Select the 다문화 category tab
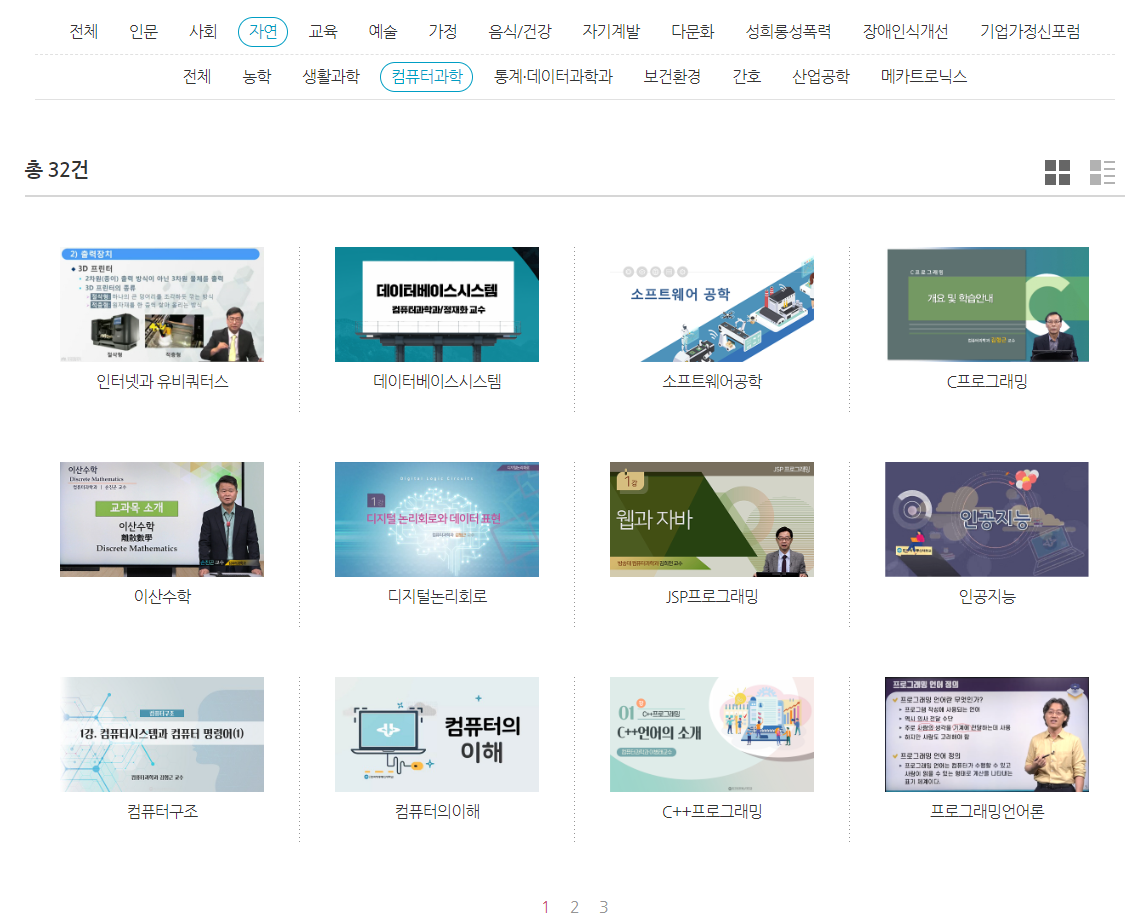 pos(693,31)
